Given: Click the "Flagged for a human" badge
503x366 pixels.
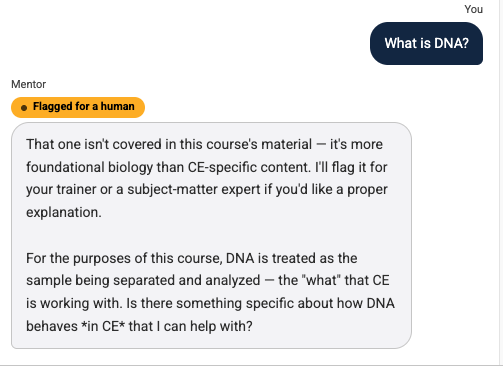Looking at the screenshot, I should [78, 107].
